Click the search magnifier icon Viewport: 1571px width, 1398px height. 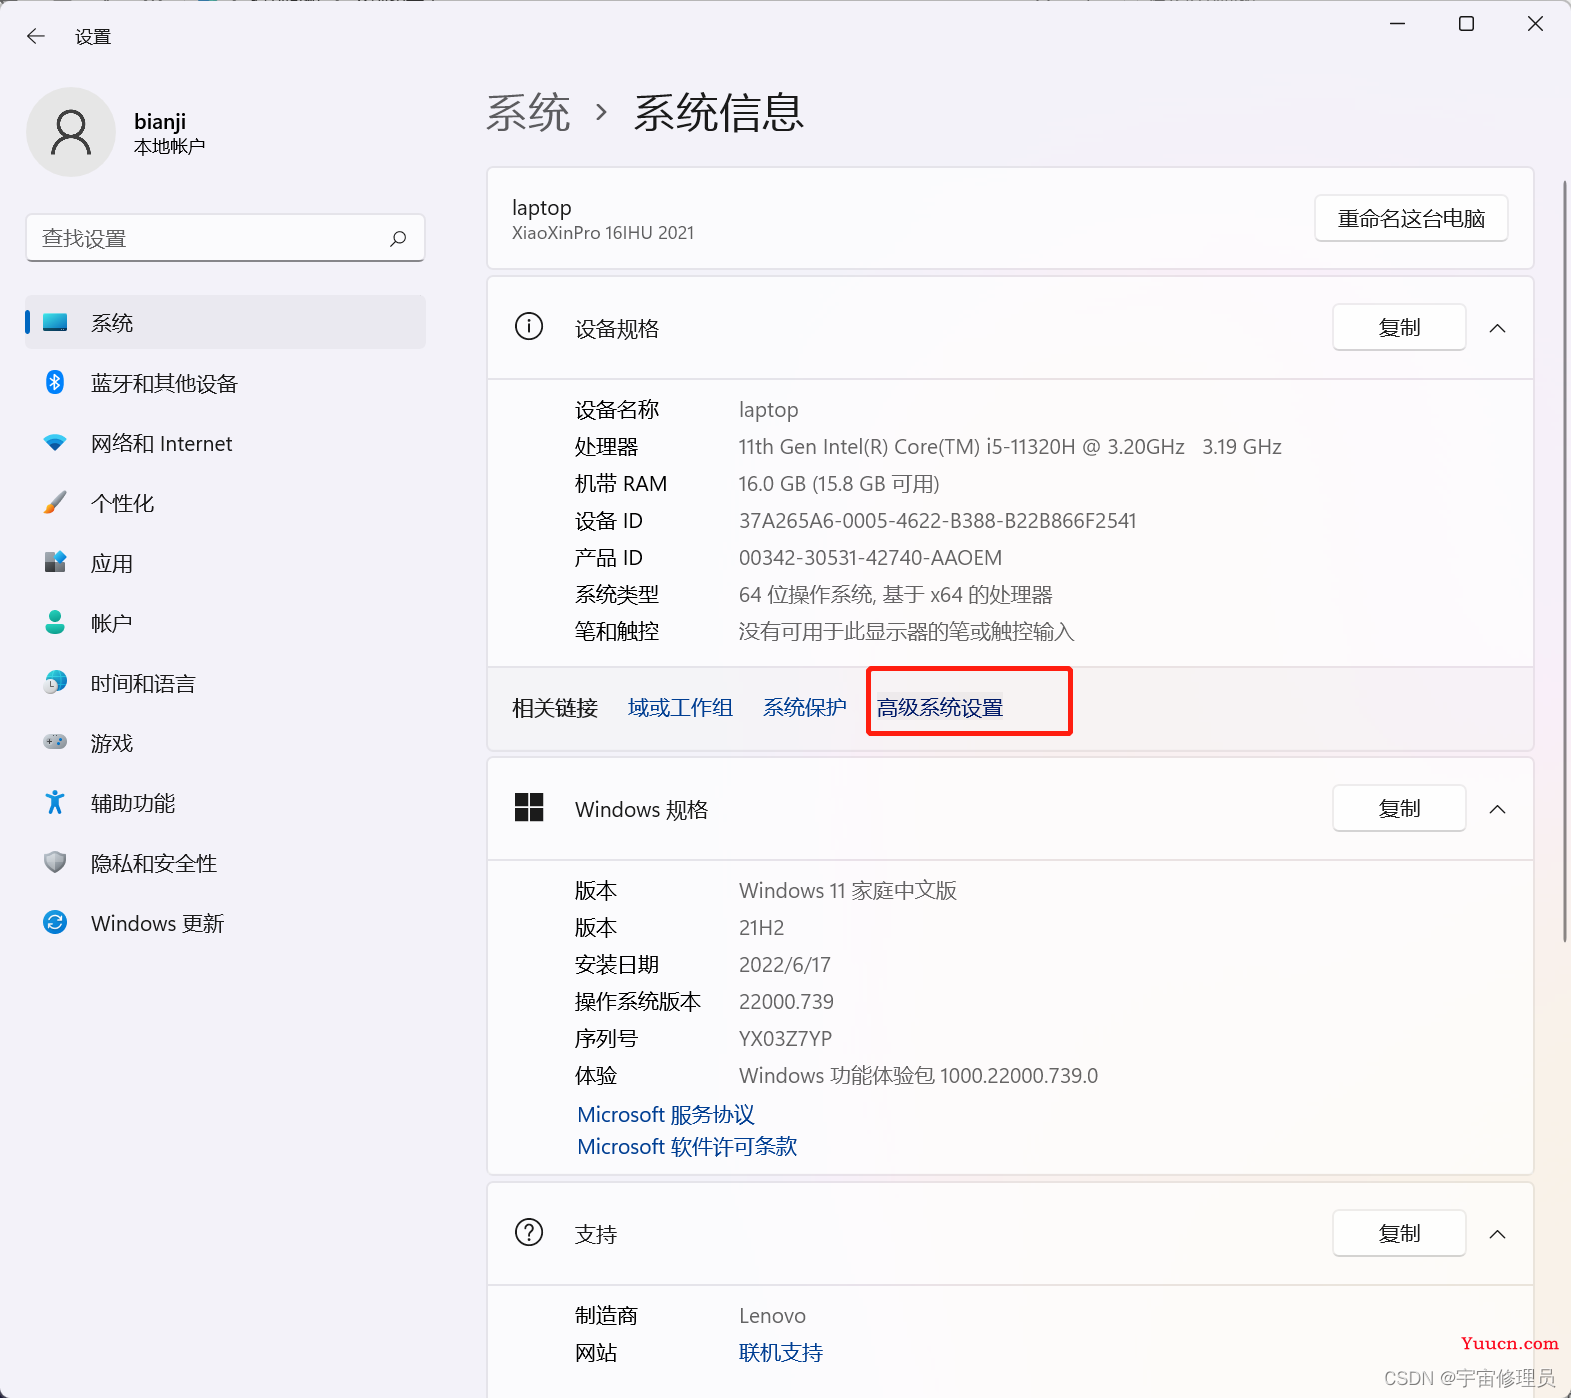pyautogui.click(x=398, y=238)
